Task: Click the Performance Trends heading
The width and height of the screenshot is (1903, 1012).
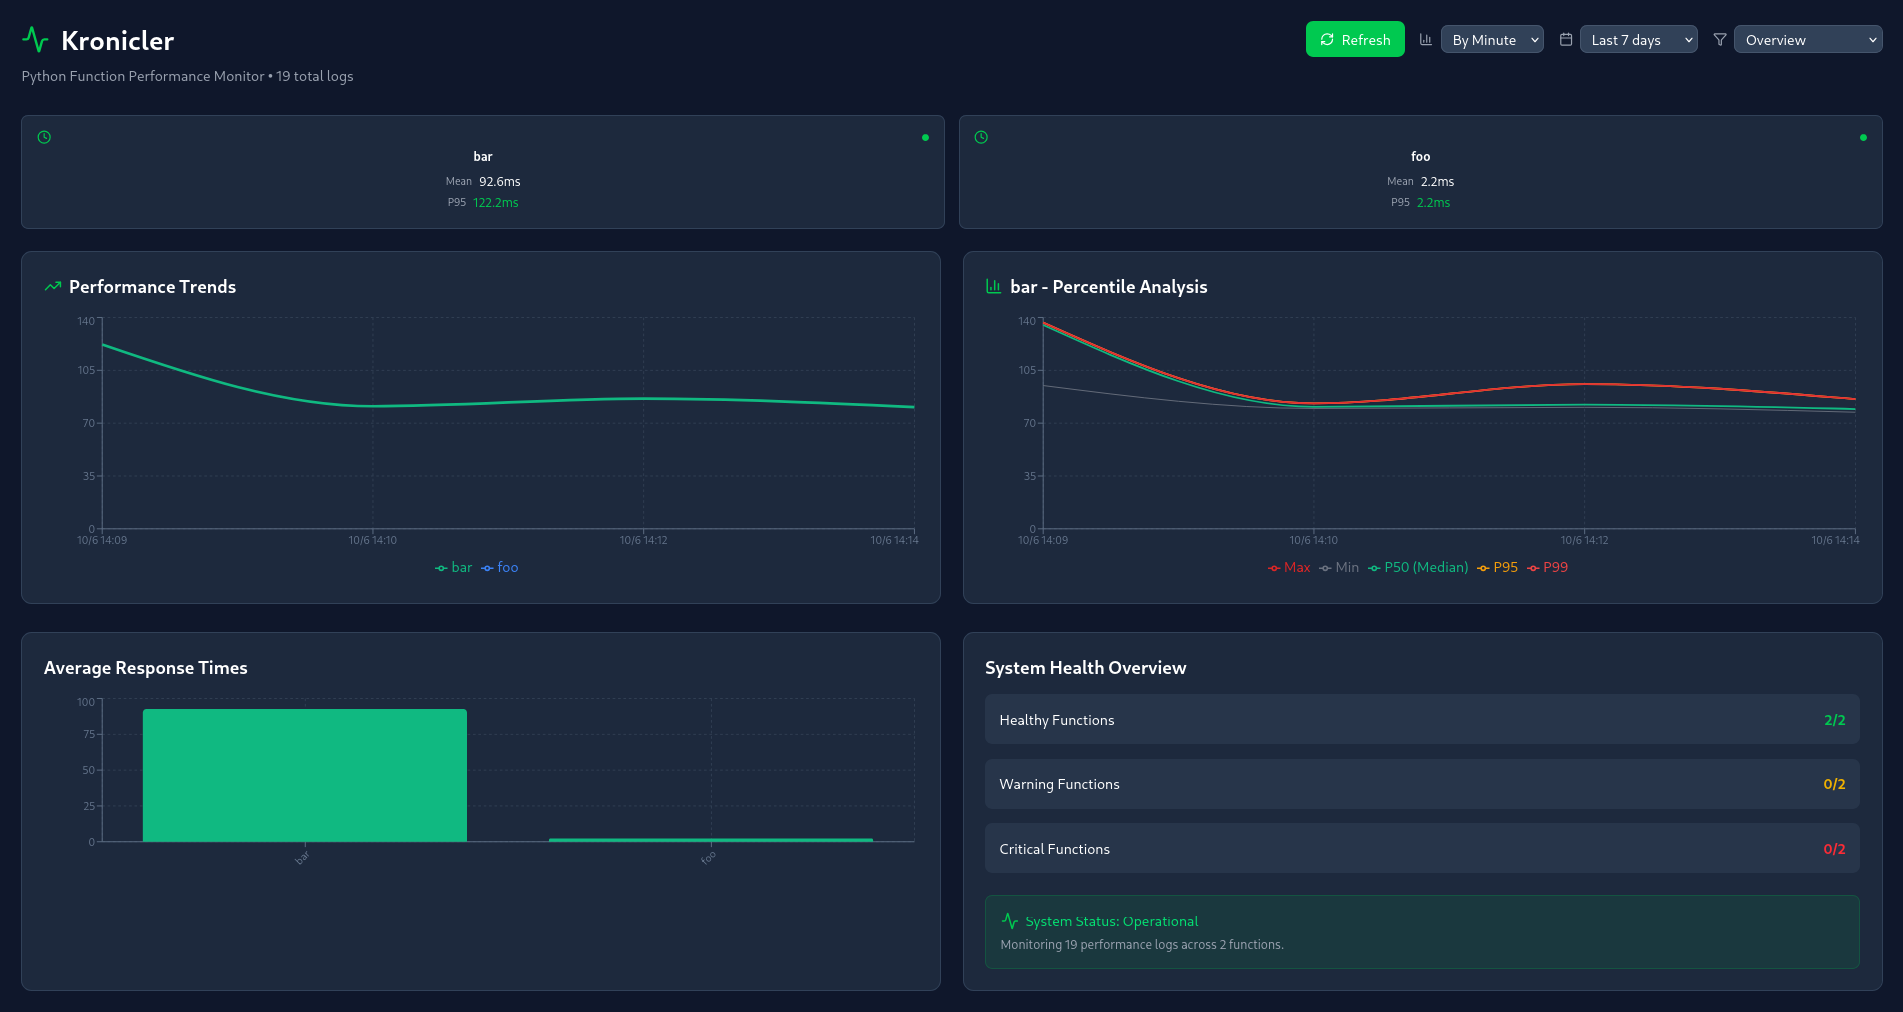Action: (x=152, y=287)
